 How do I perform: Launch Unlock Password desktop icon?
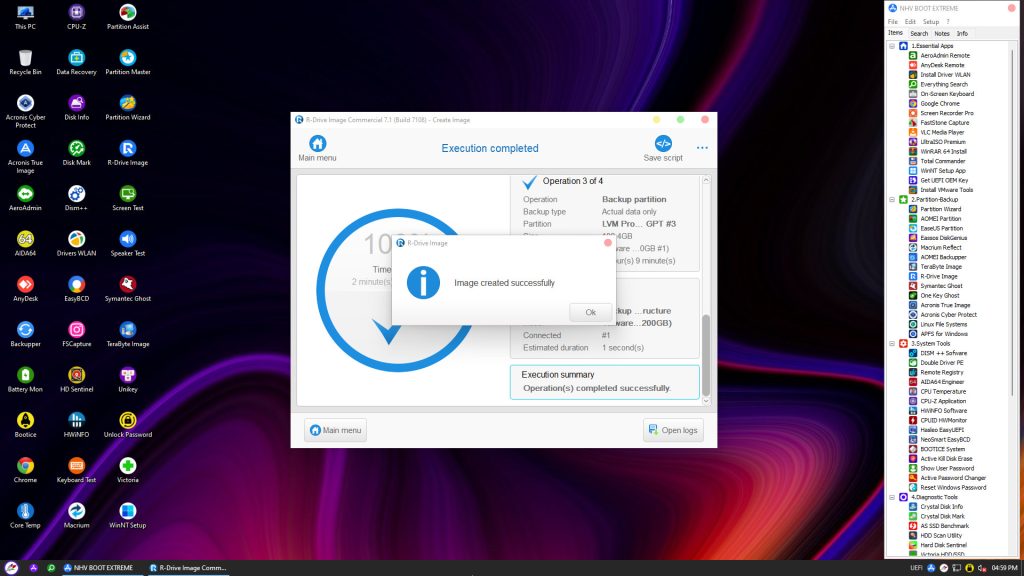click(x=128, y=424)
